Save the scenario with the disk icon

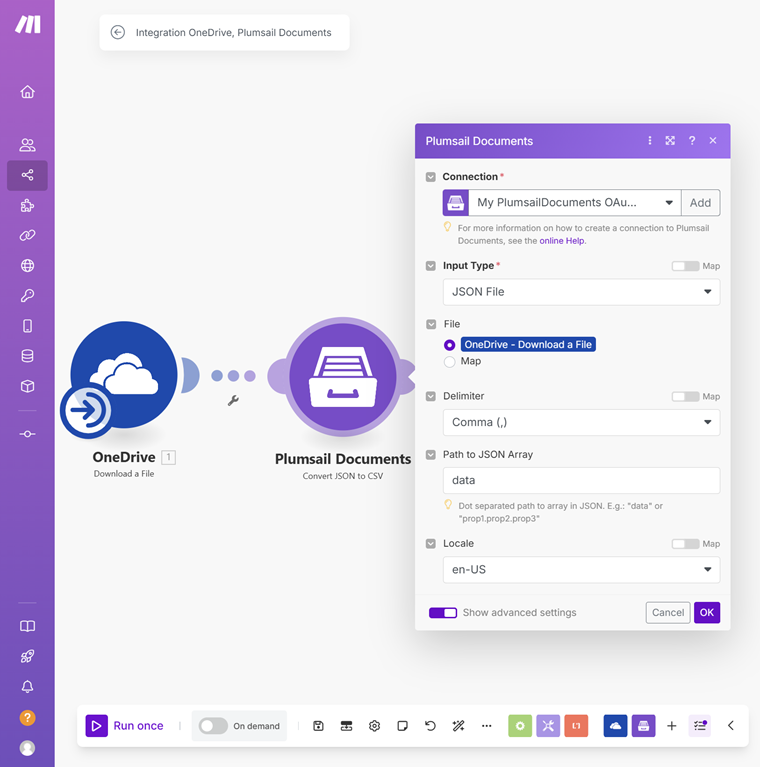pyautogui.click(x=318, y=726)
